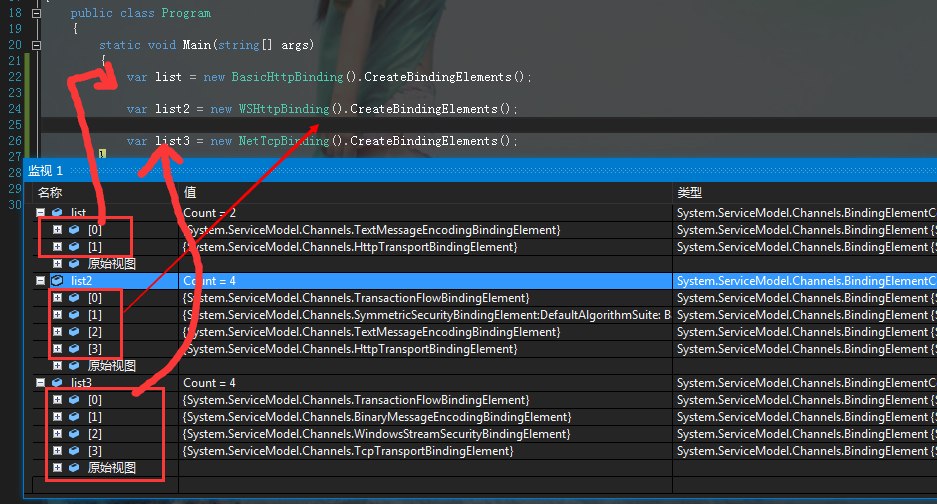Select the WindowsStreamSecurityBindingElement value

(x=376, y=433)
